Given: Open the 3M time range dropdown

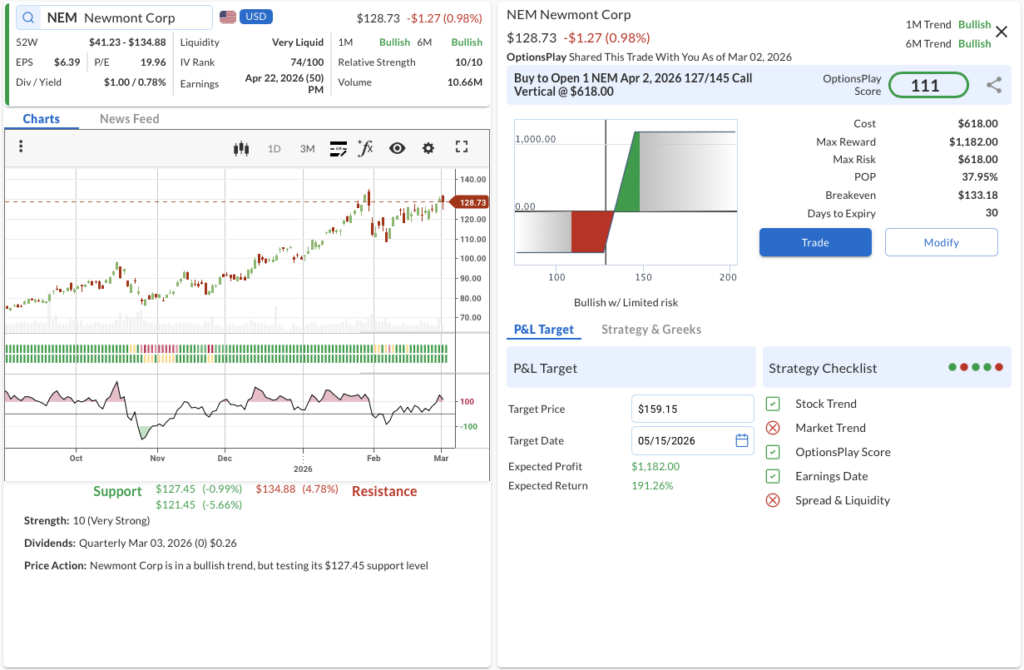Looking at the screenshot, I should (x=307, y=148).
